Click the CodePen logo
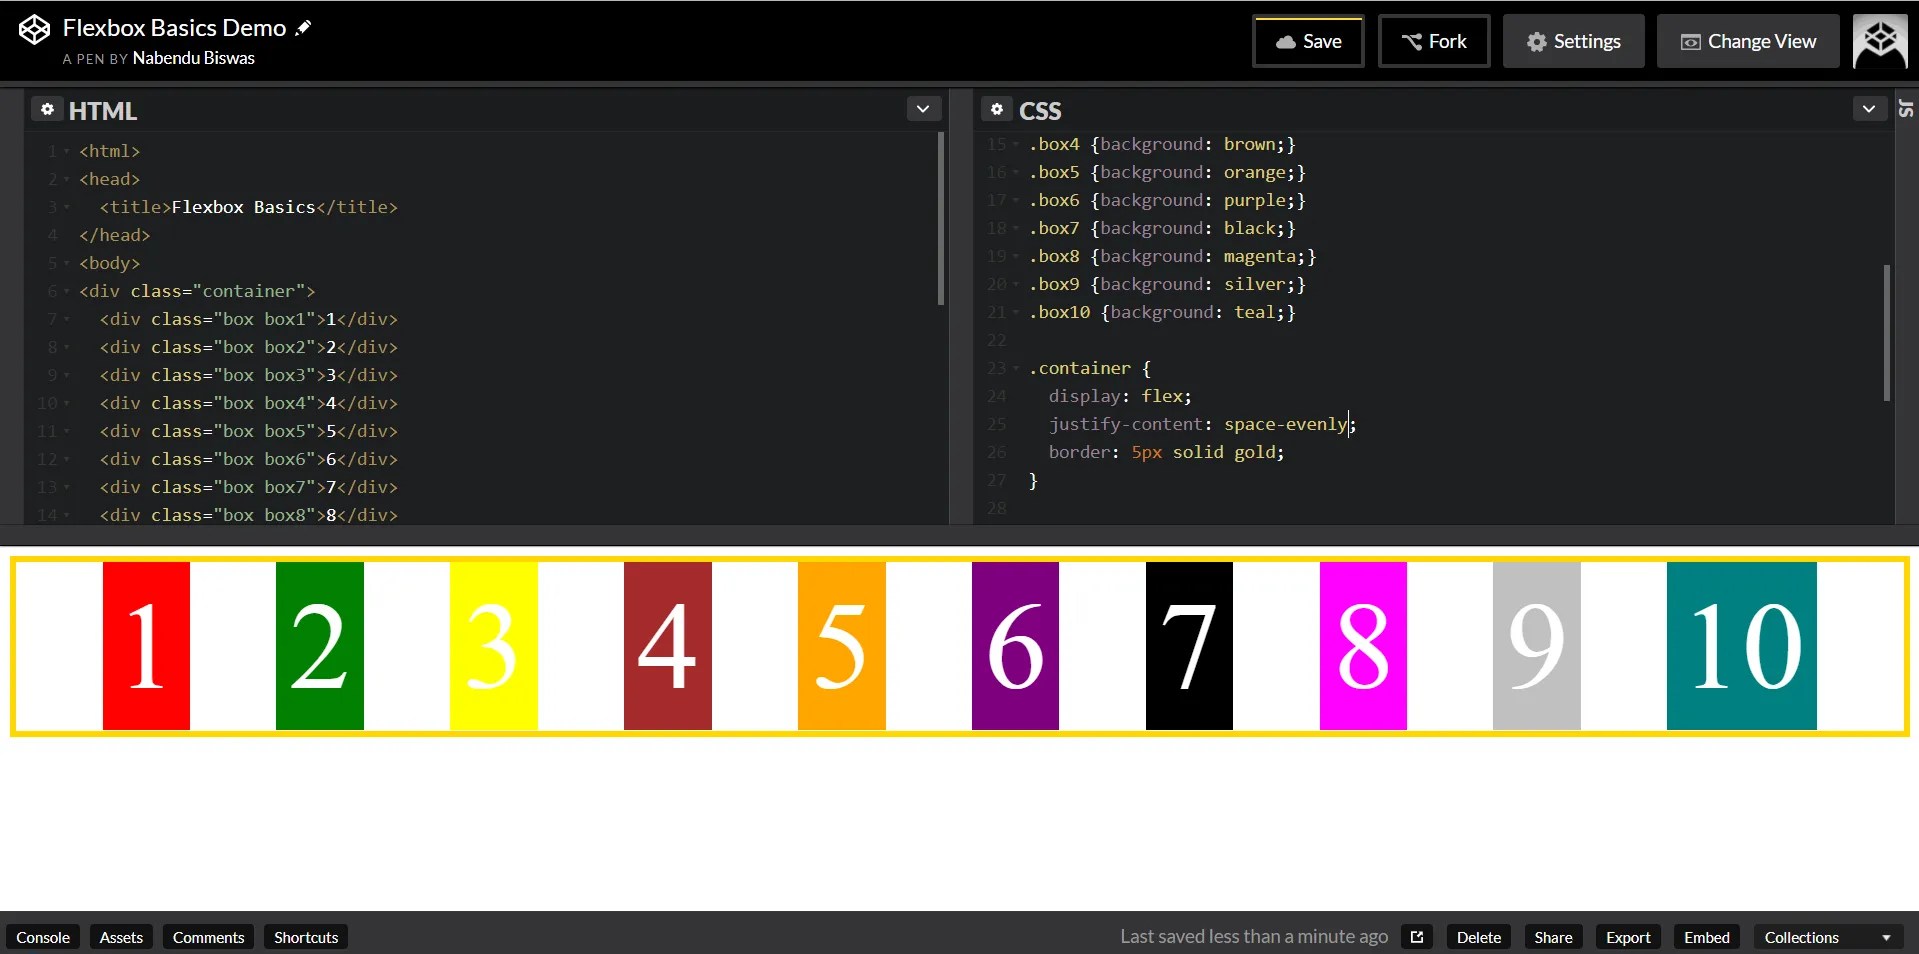Image resolution: width=1919 pixels, height=954 pixels. pos(33,29)
